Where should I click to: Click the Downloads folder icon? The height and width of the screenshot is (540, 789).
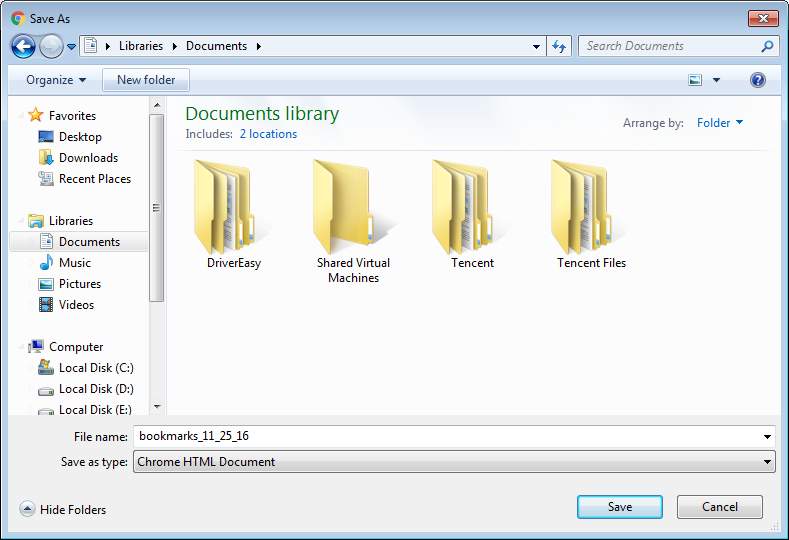point(46,158)
